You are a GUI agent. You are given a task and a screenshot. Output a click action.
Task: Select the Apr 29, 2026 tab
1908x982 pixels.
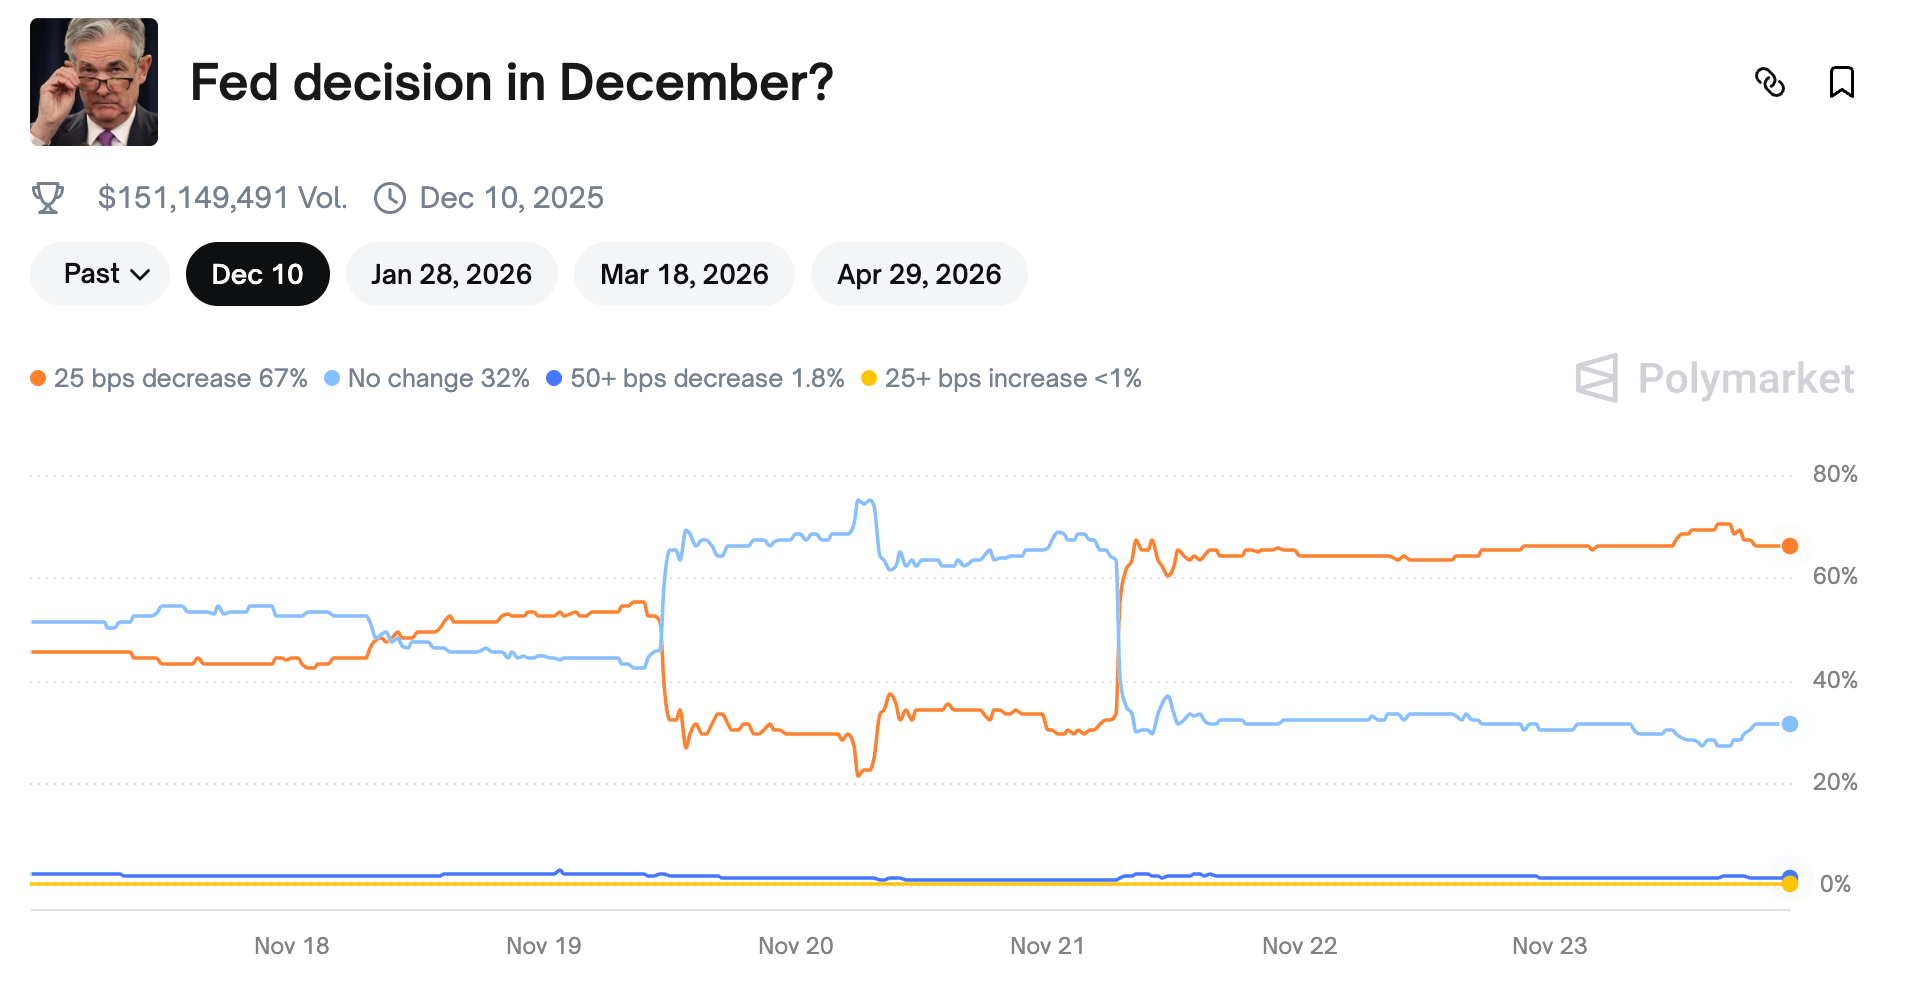click(x=919, y=274)
